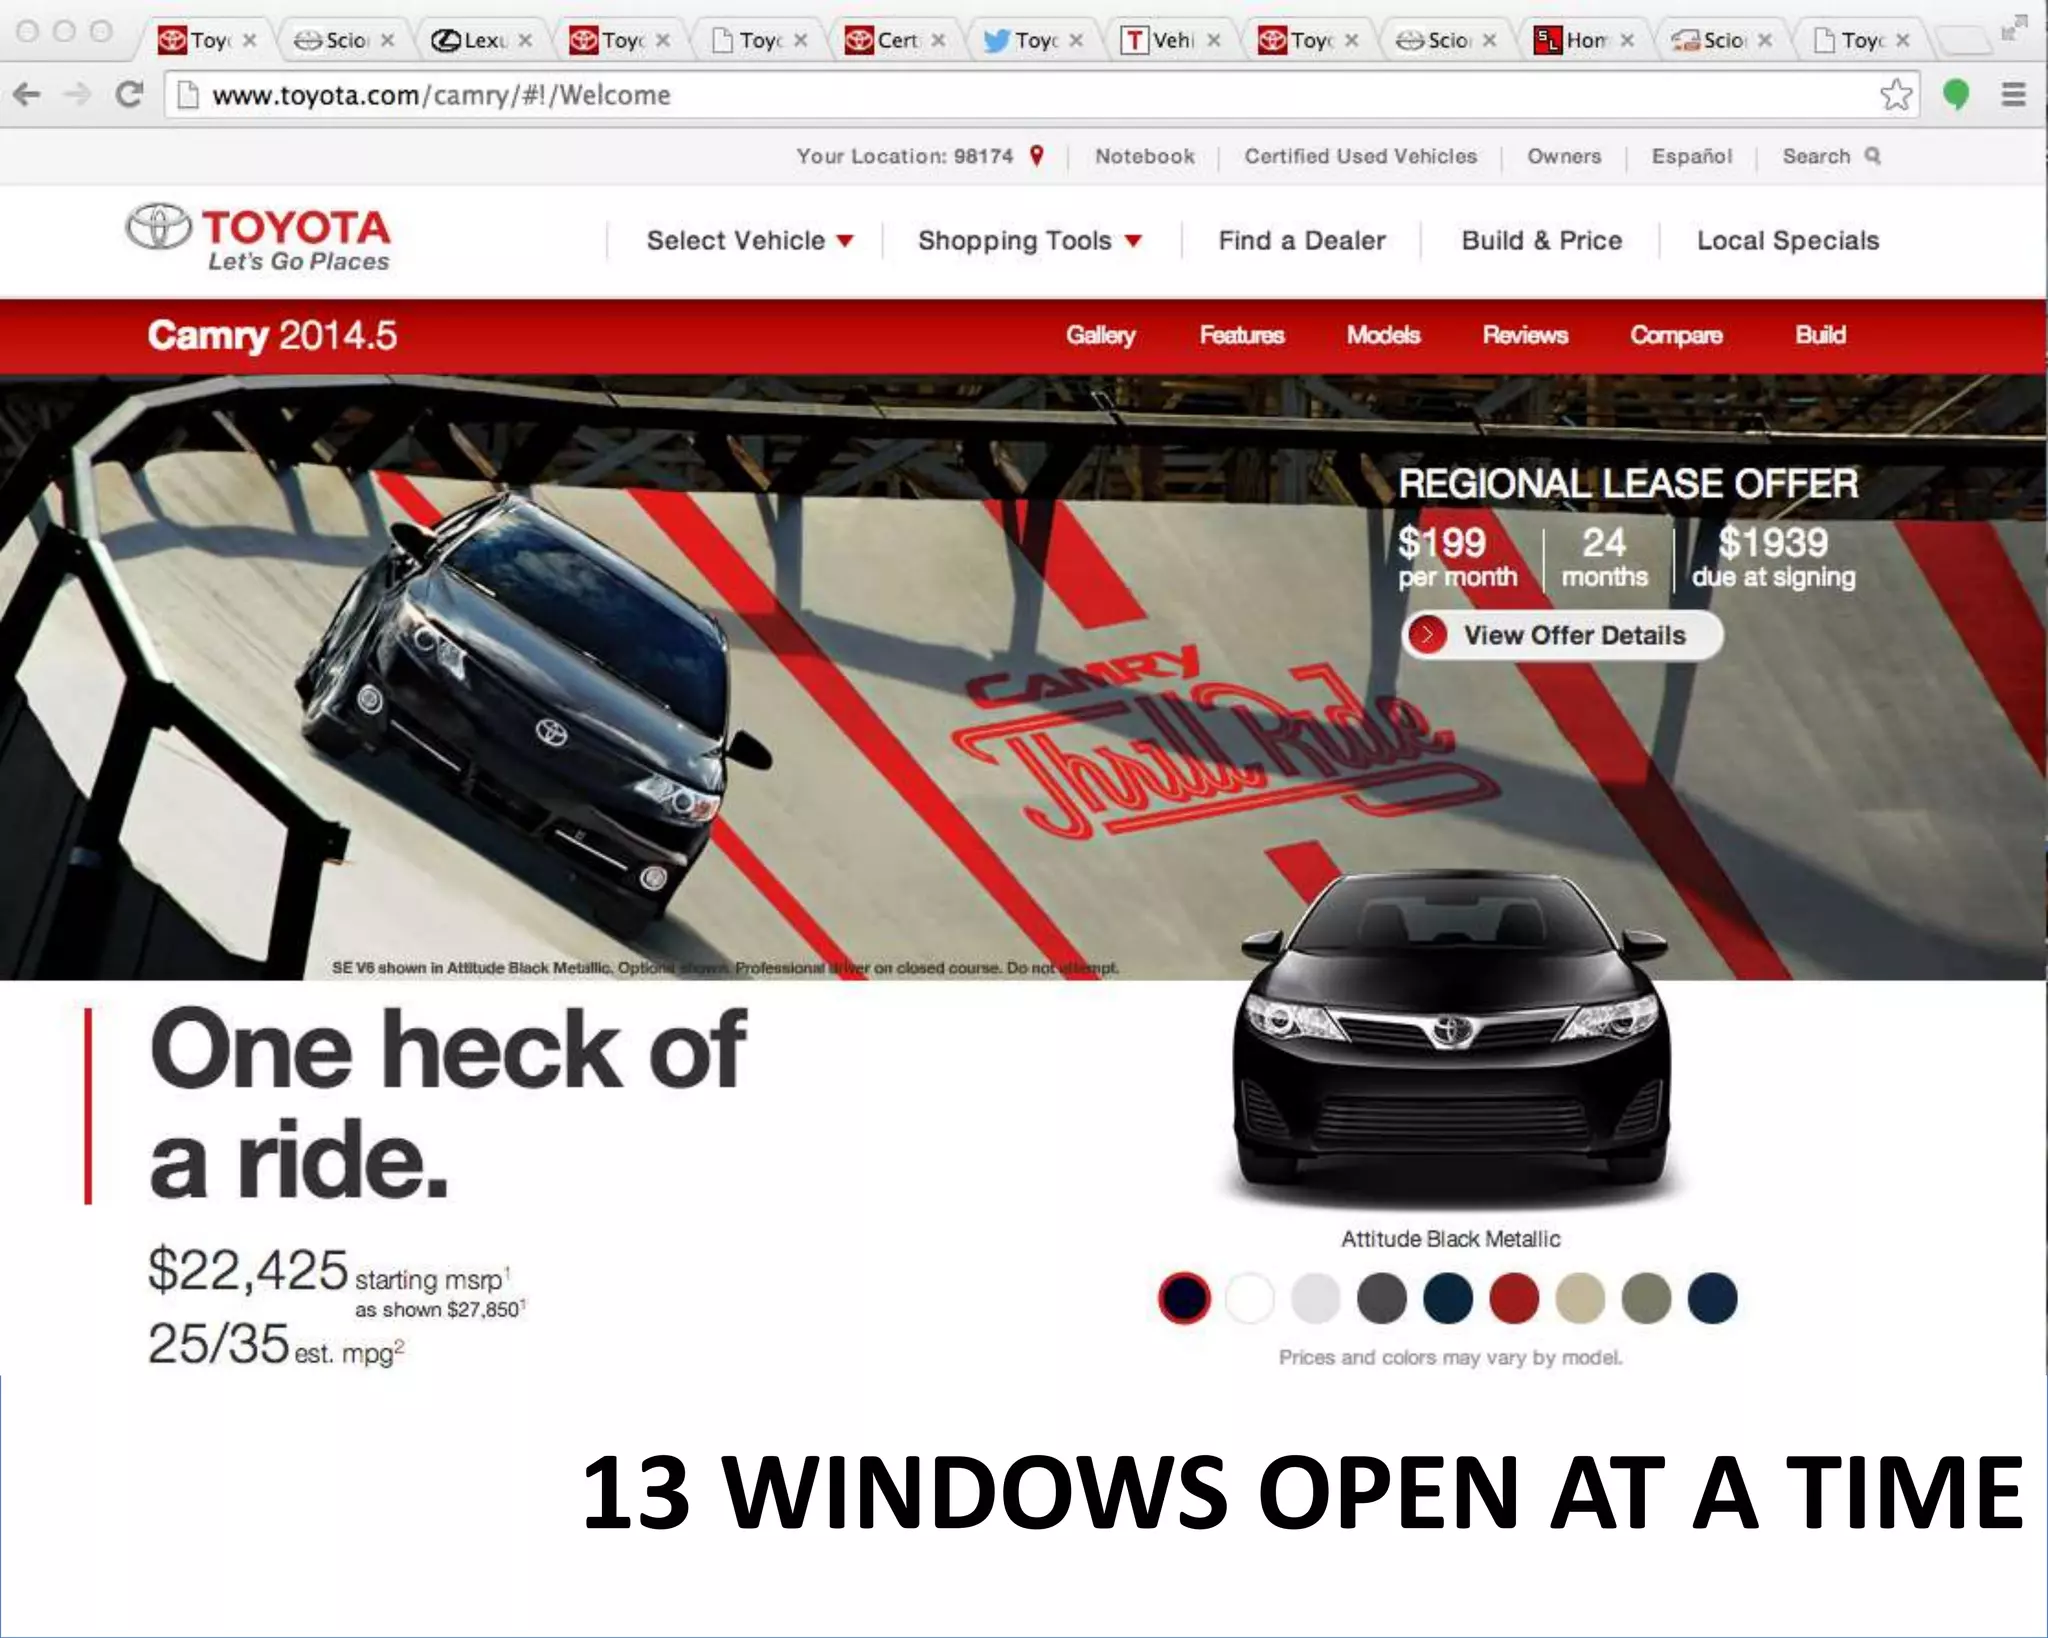Click the Notebook link

[1145, 156]
